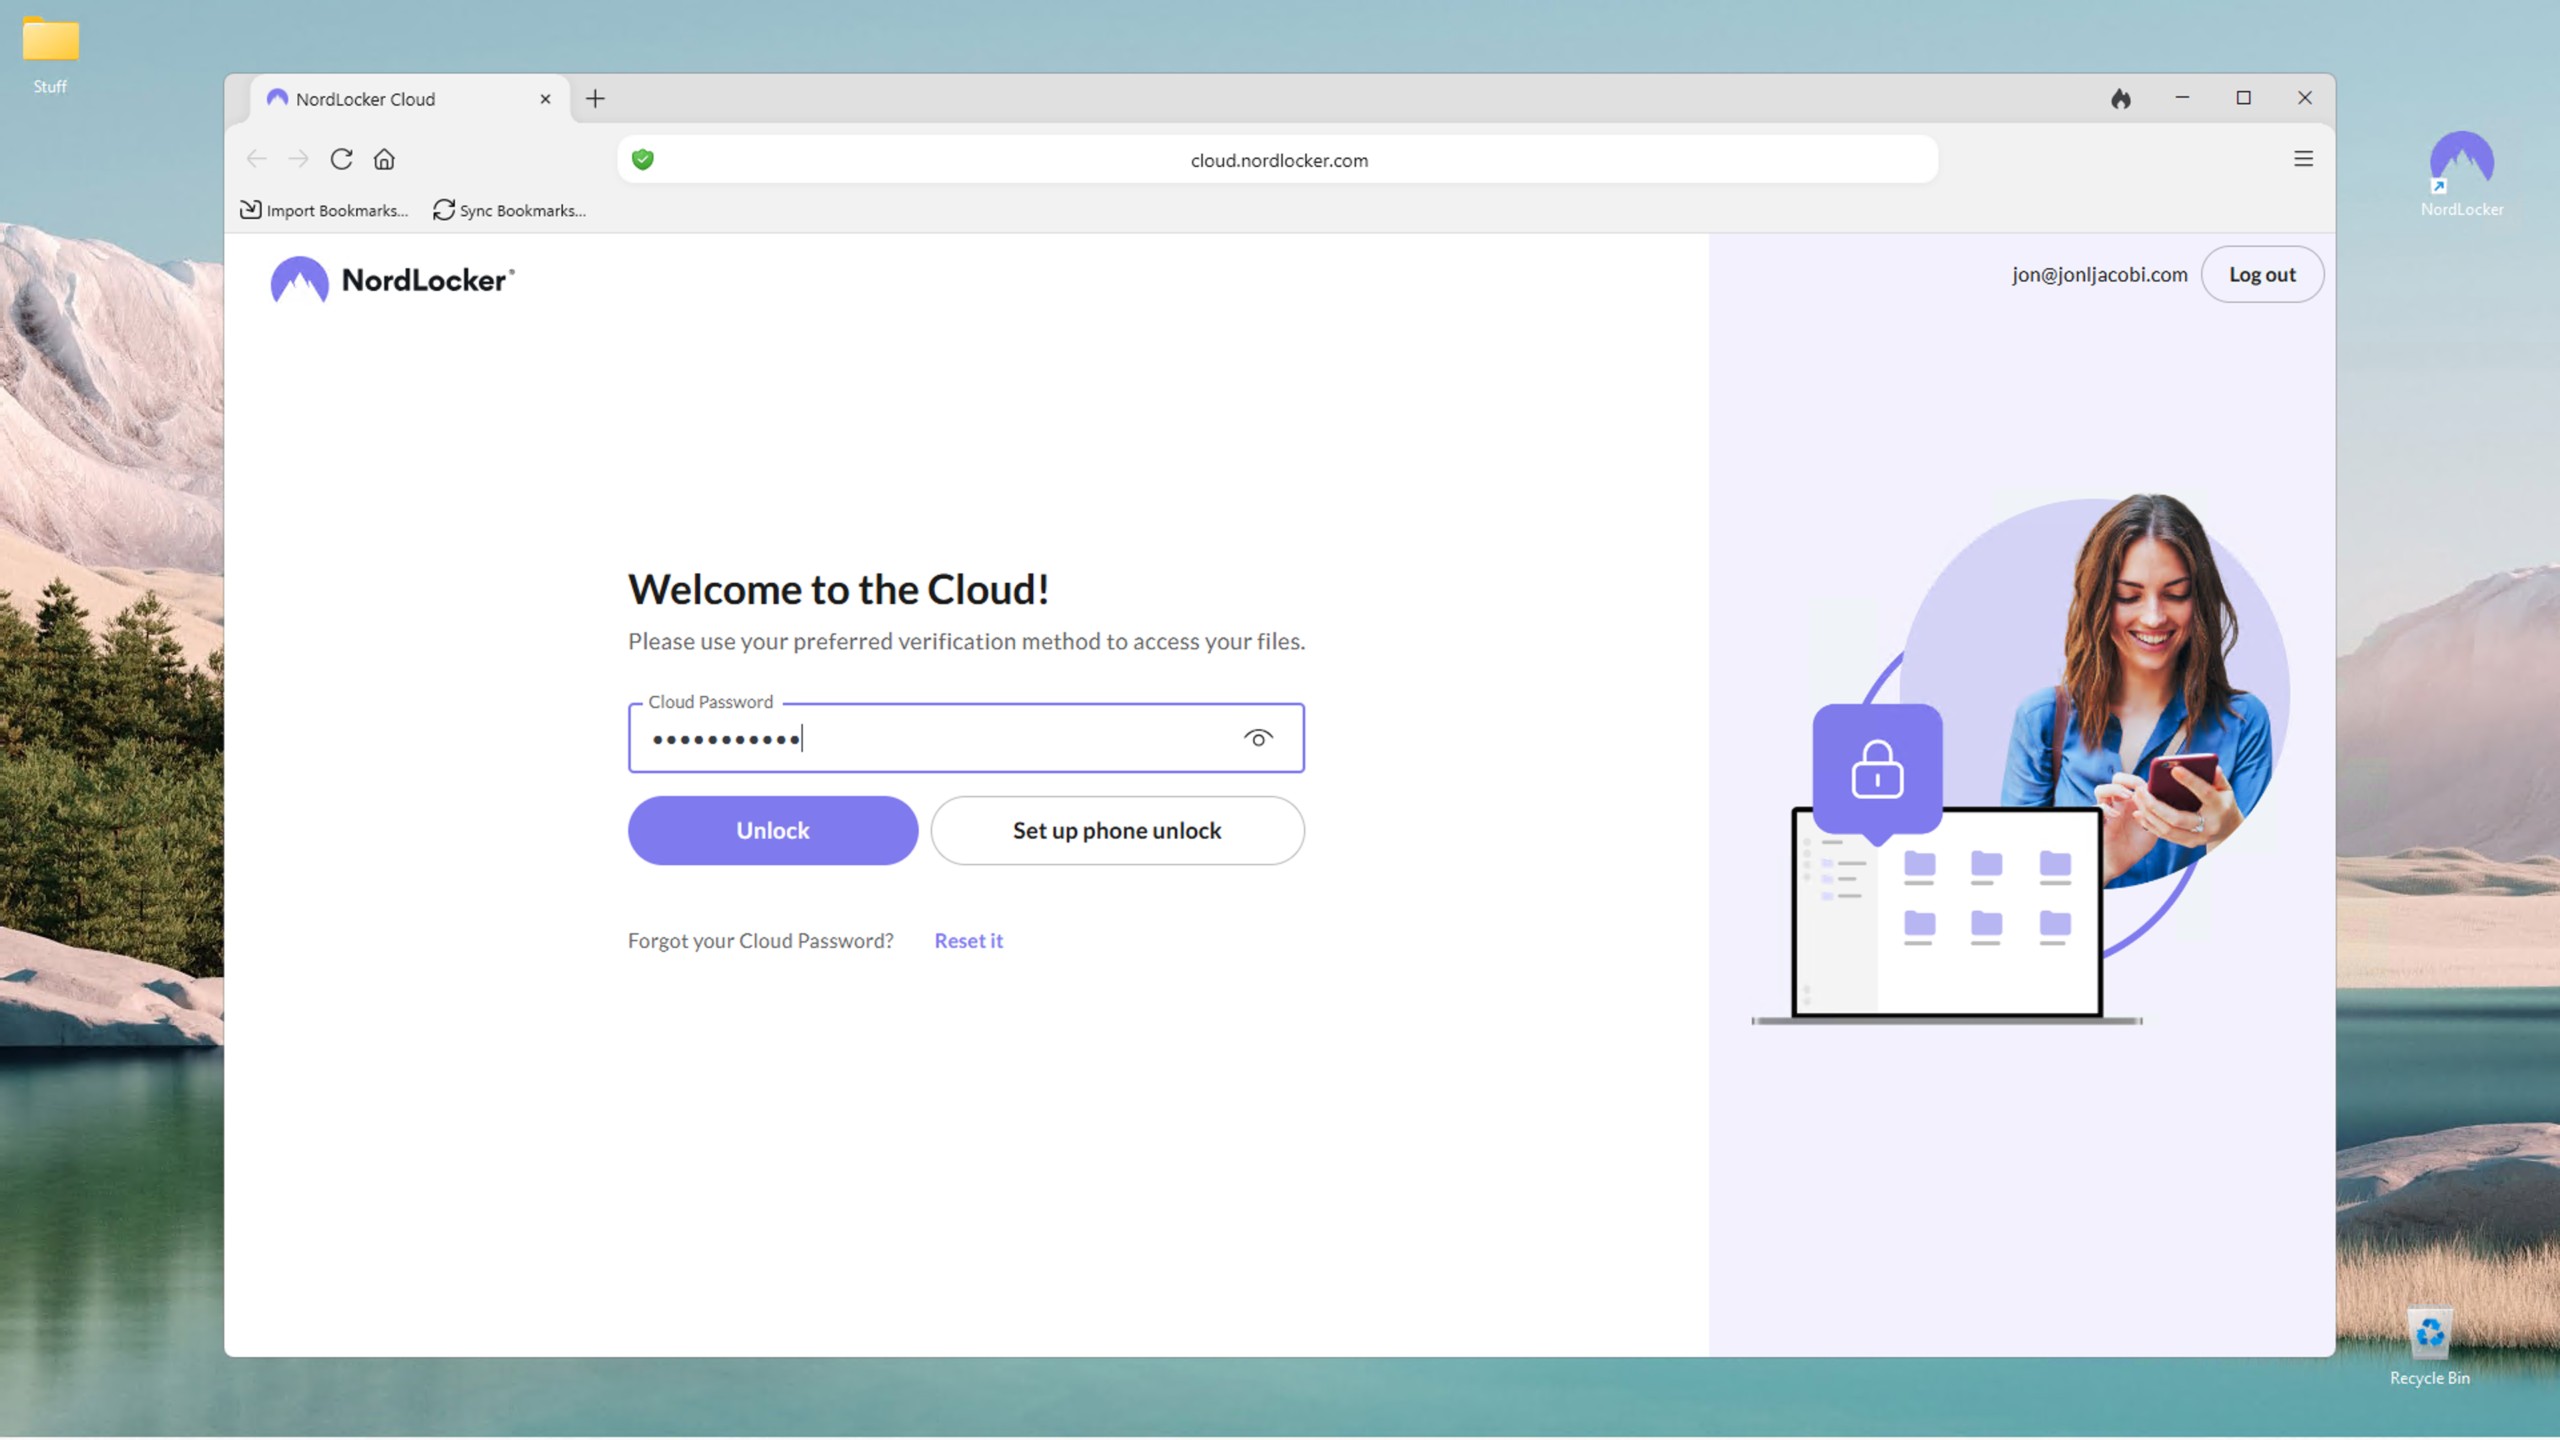The image size is (2560, 1440).
Task: Minimize the browser window
Action: pyautogui.click(x=2182, y=98)
